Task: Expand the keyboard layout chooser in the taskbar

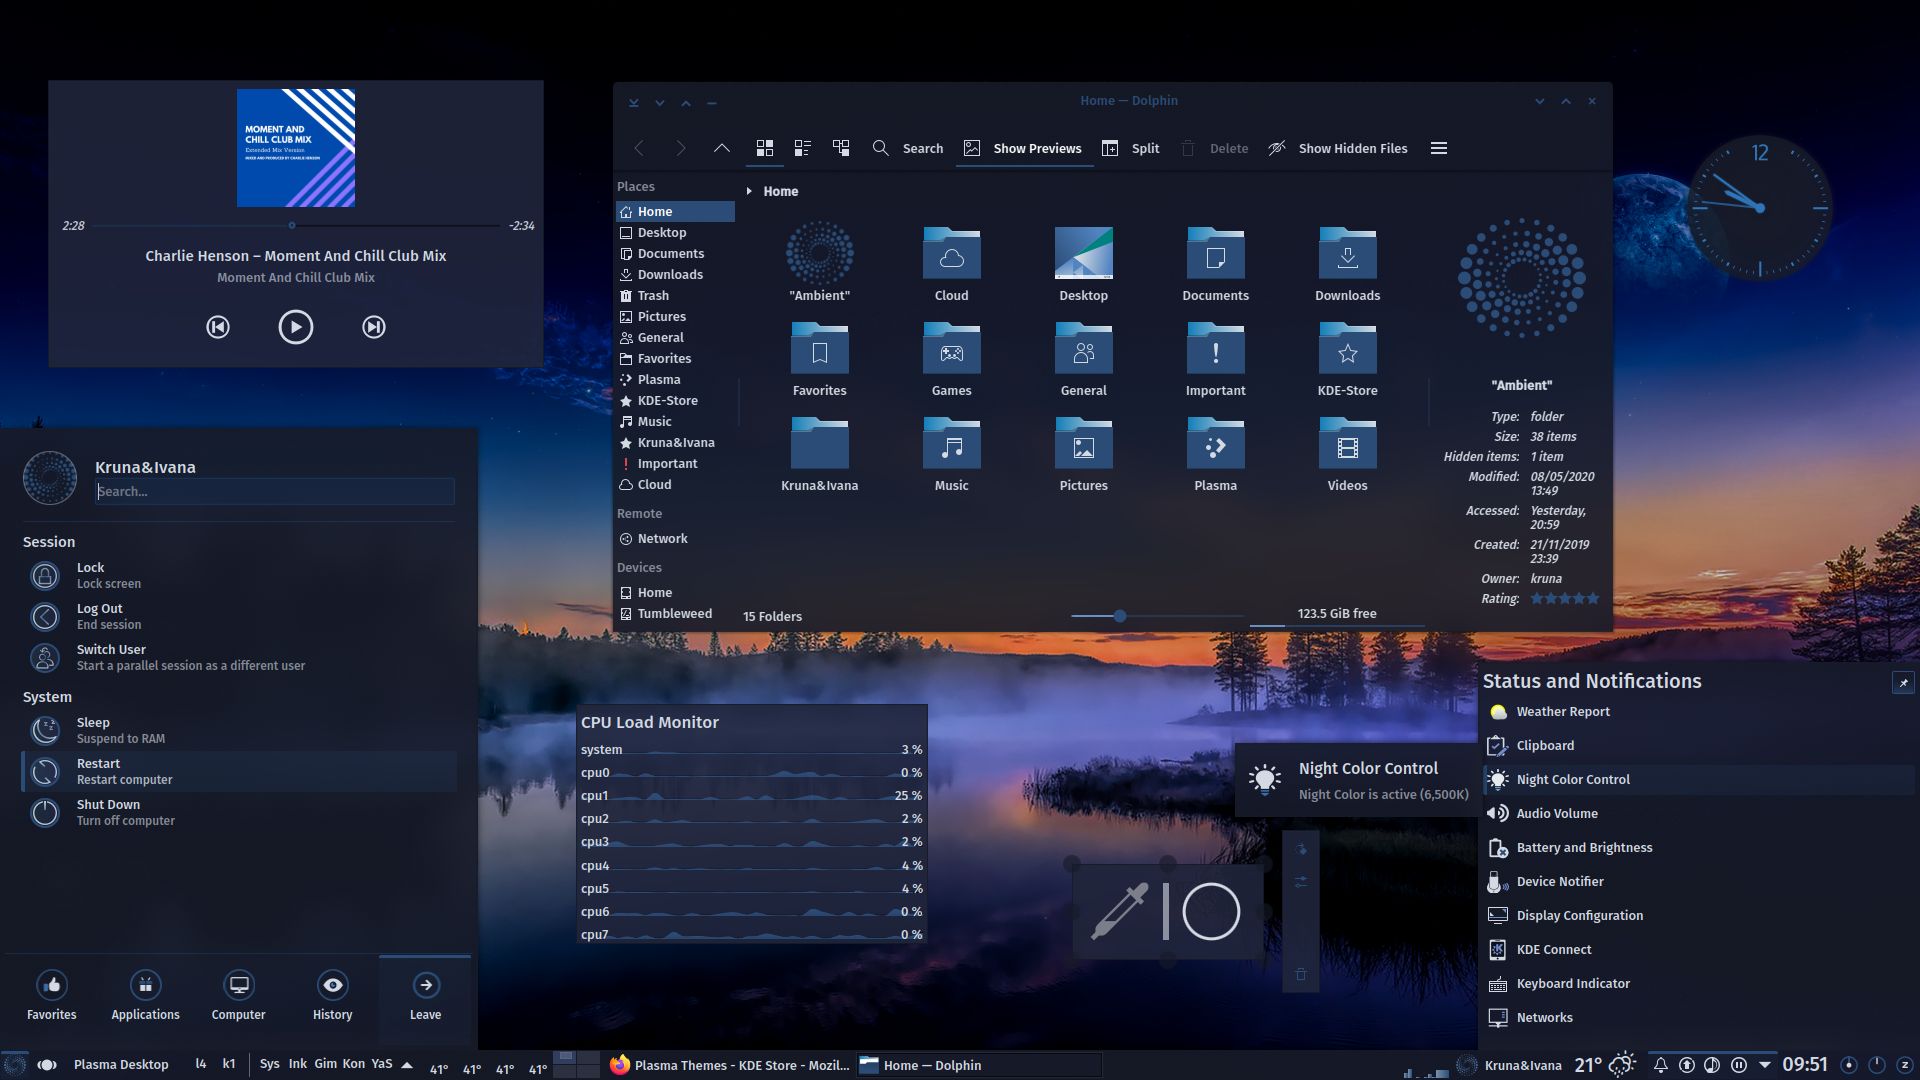Action: 407,1064
